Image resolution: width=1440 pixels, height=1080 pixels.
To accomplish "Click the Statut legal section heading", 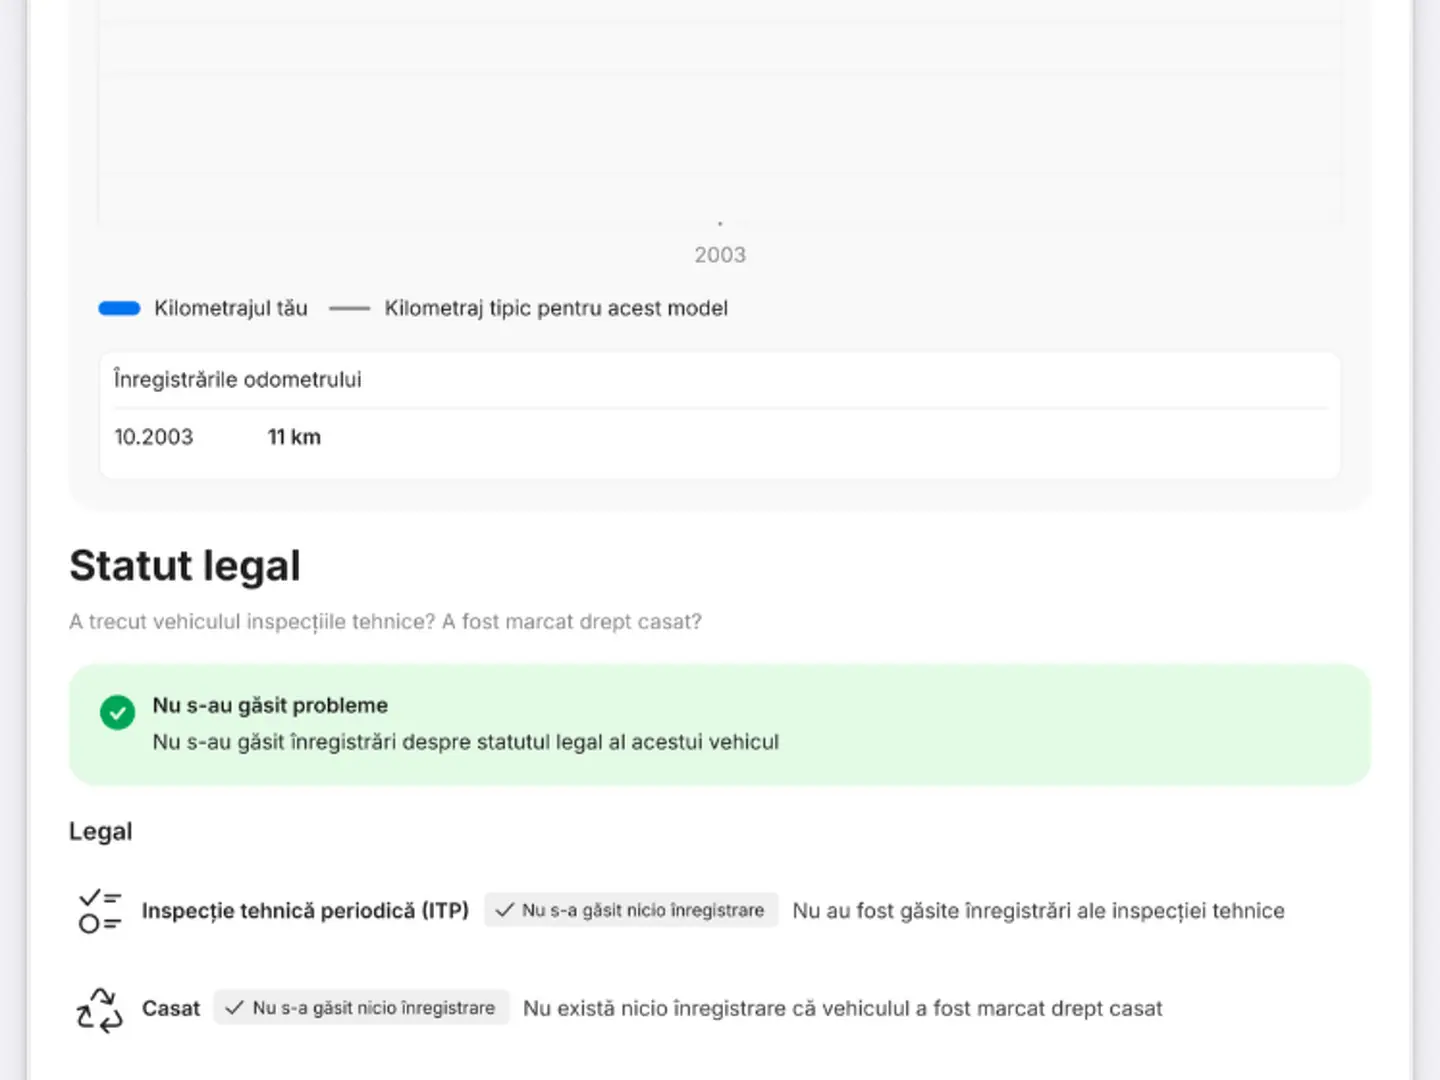I will pyautogui.click(x=185, y=566).
